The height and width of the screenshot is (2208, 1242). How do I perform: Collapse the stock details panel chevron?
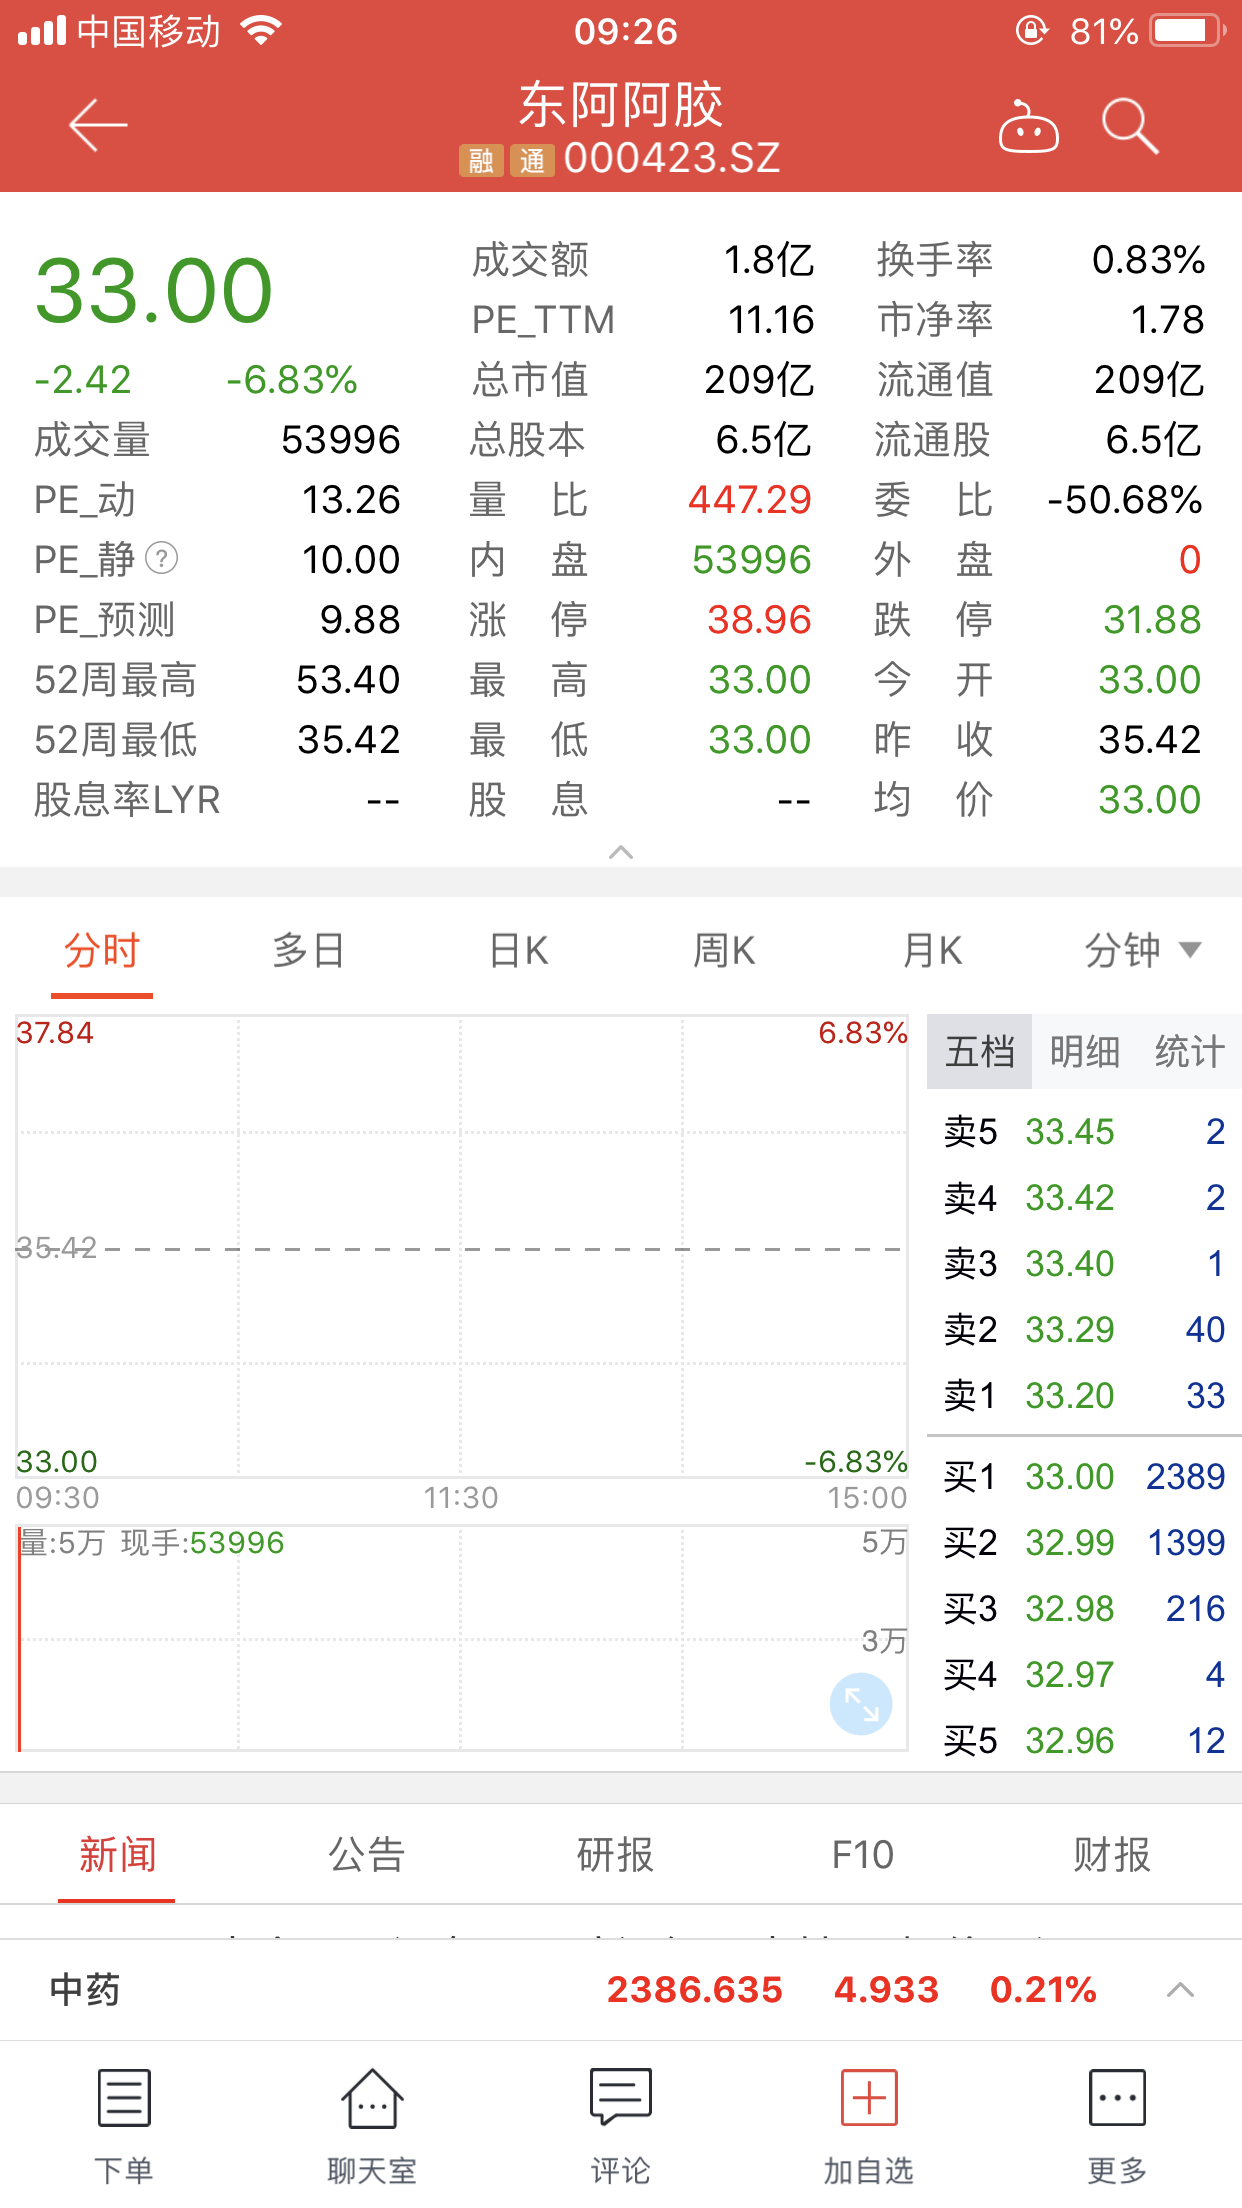click(x=621, y=852)
